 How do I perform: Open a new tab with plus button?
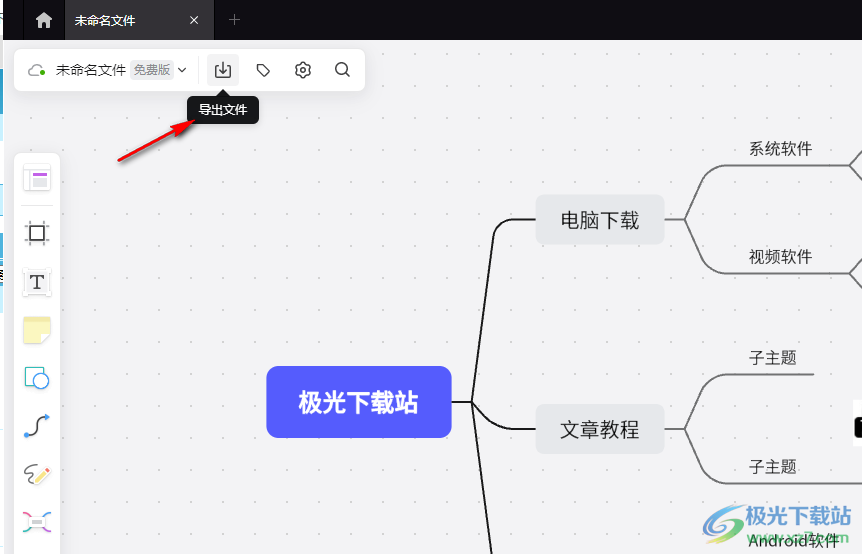pyautogui.click(x=234, y=20)
